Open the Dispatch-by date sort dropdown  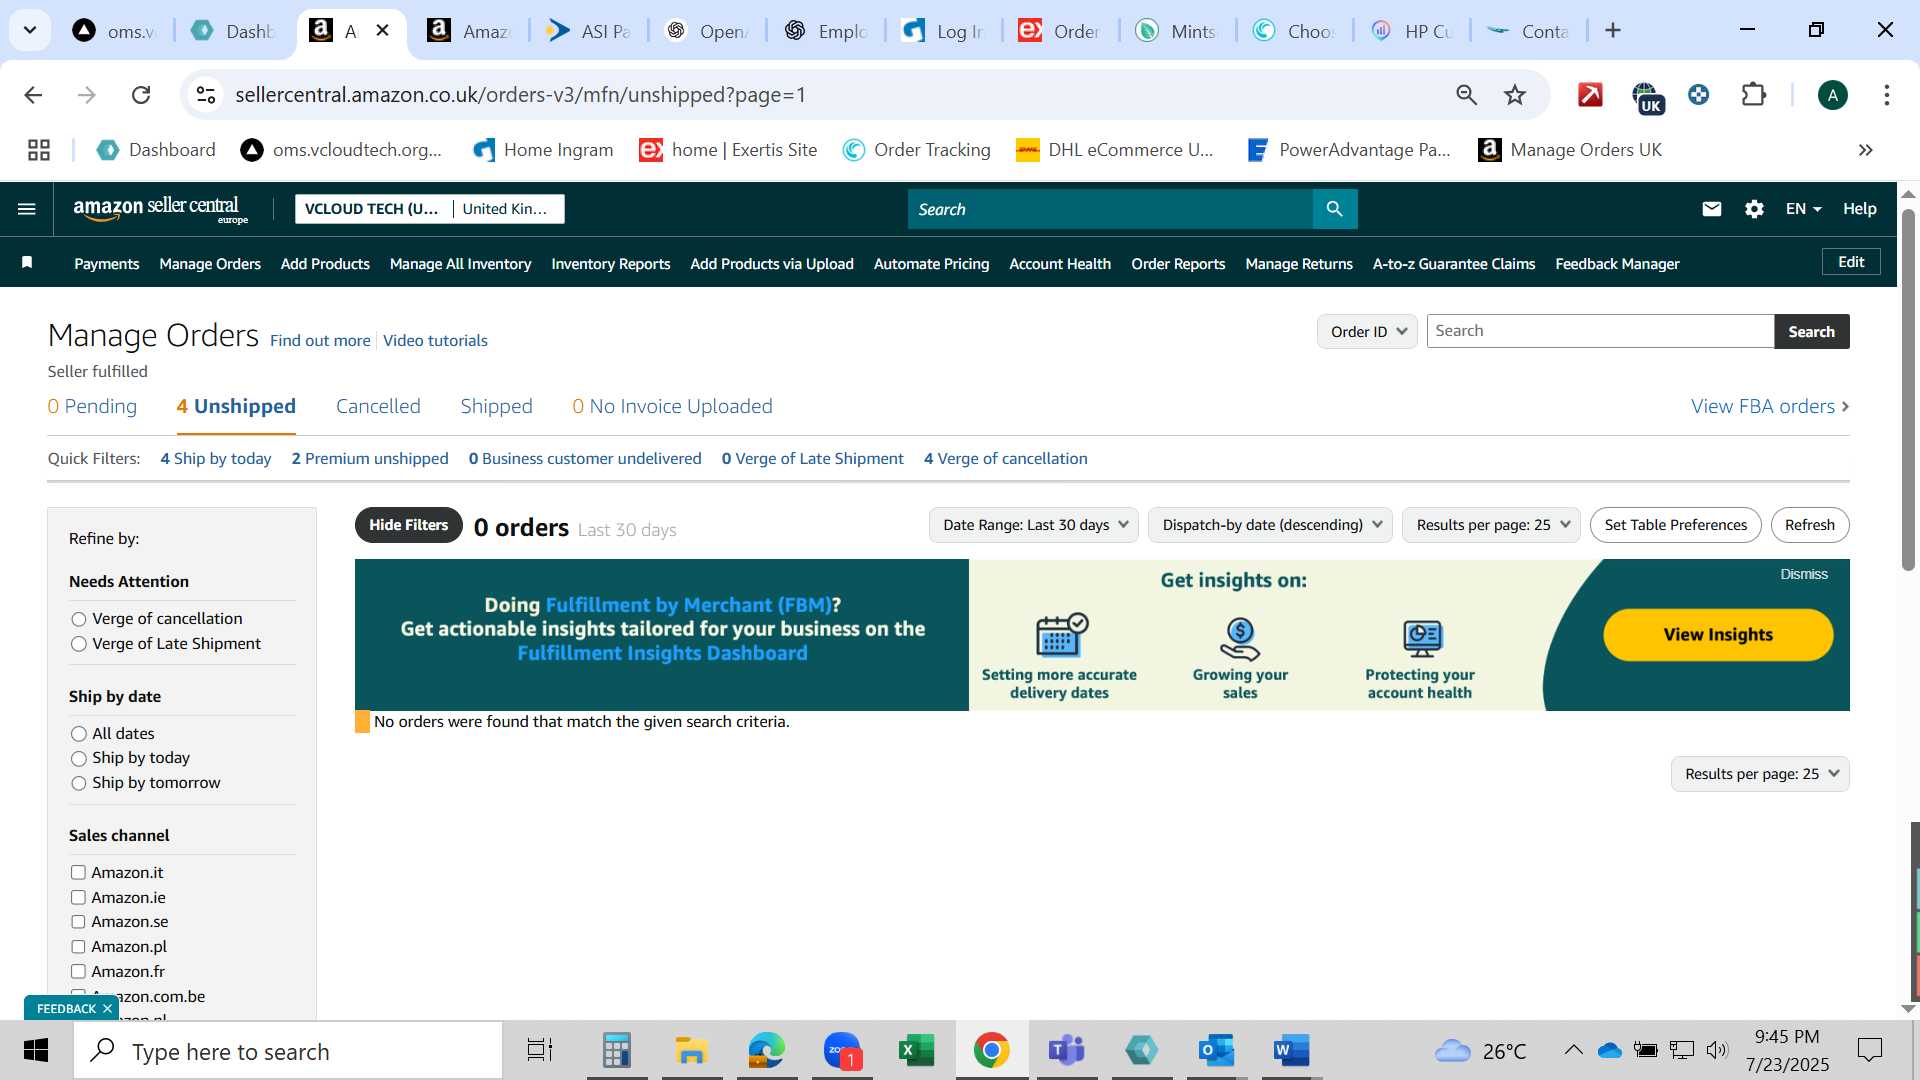click(x=1270, y=525)
